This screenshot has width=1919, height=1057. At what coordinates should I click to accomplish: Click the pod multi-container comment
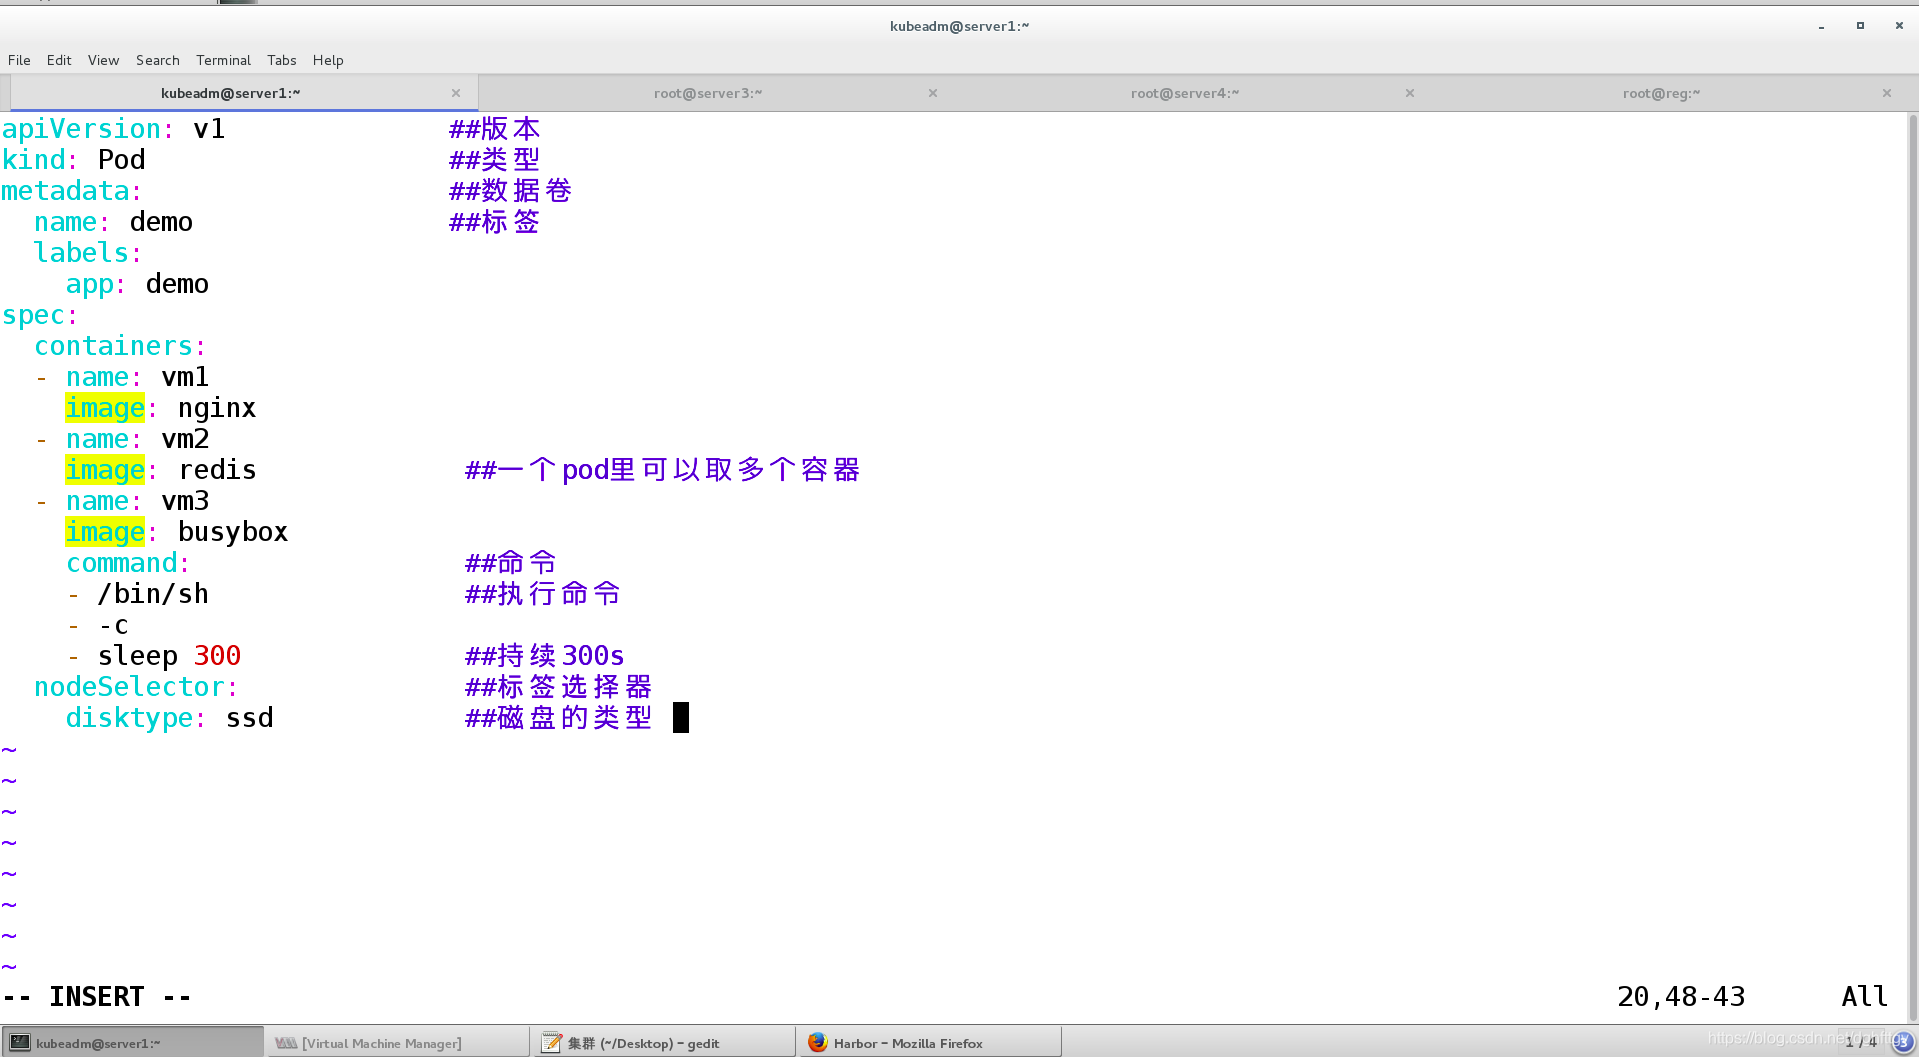[x=663, y=470]
